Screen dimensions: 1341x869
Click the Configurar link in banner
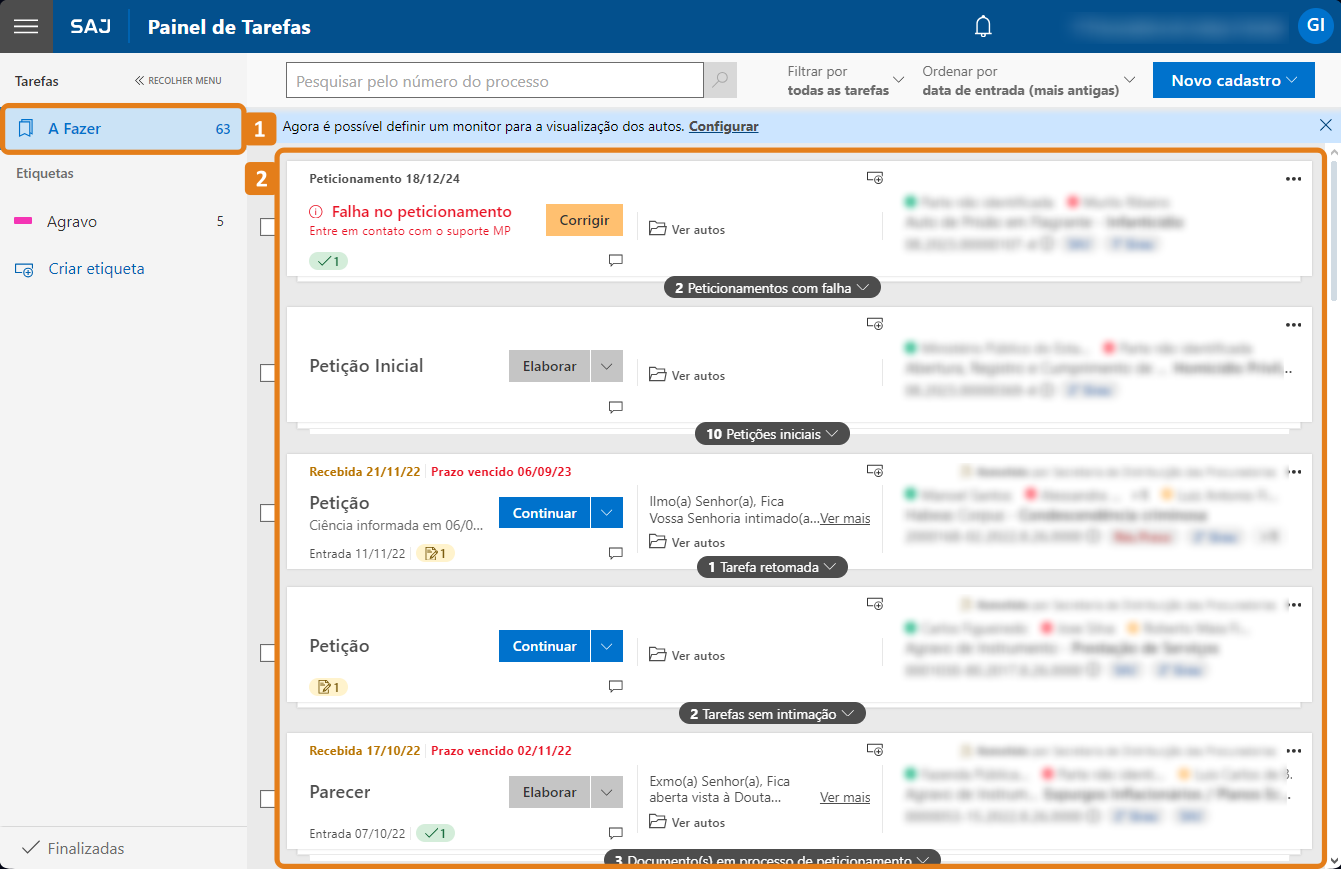pyautogui.click(x=723, y=126)
